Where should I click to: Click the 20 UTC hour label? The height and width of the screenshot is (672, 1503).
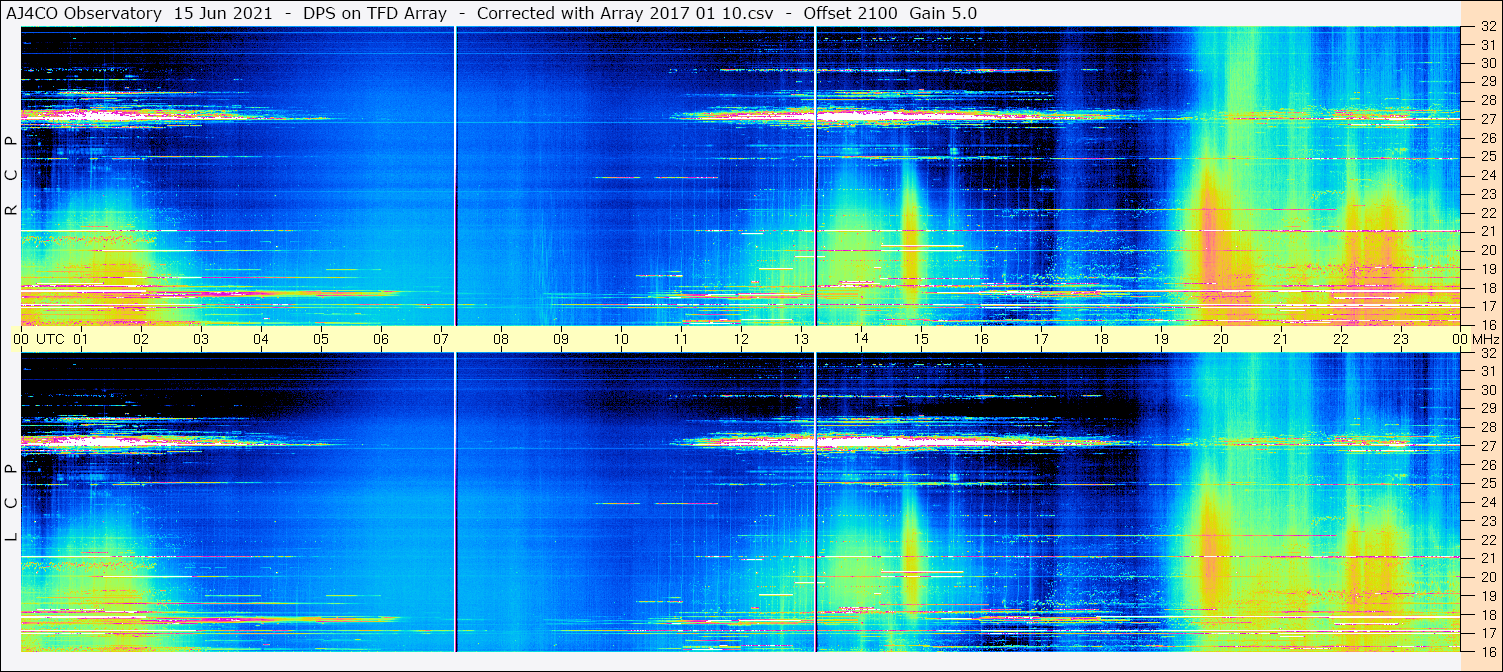pyautogui.click(x=1221, y=339)
